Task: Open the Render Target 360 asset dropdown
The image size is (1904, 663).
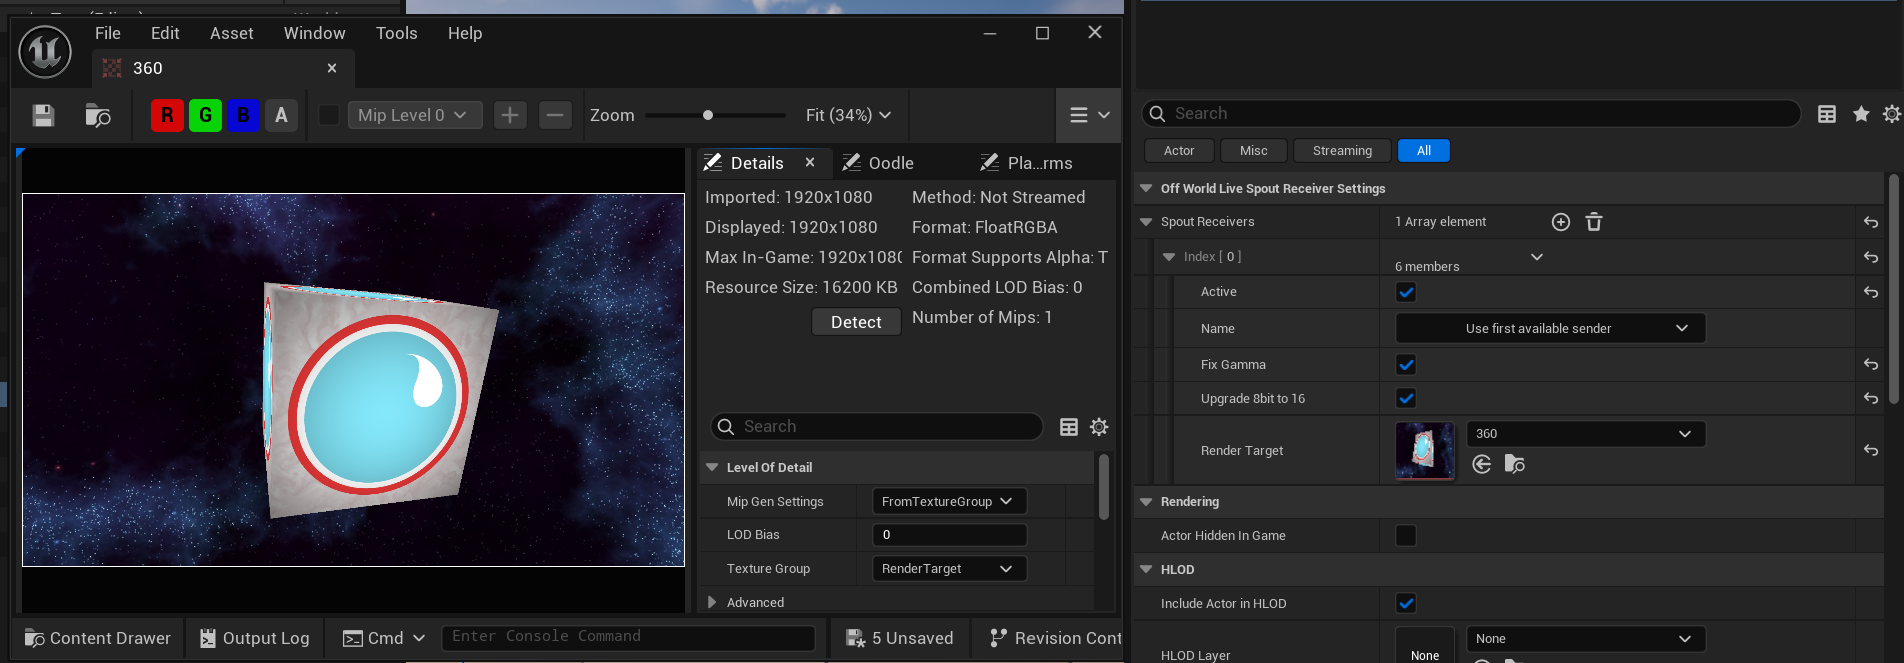Action: pyautogui.click(x=1585, y=434)
